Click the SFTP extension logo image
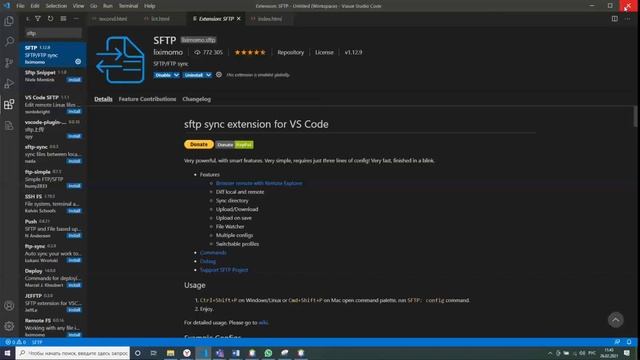Image resolution: width=640 pixels, height=360 pixels. 120,60
